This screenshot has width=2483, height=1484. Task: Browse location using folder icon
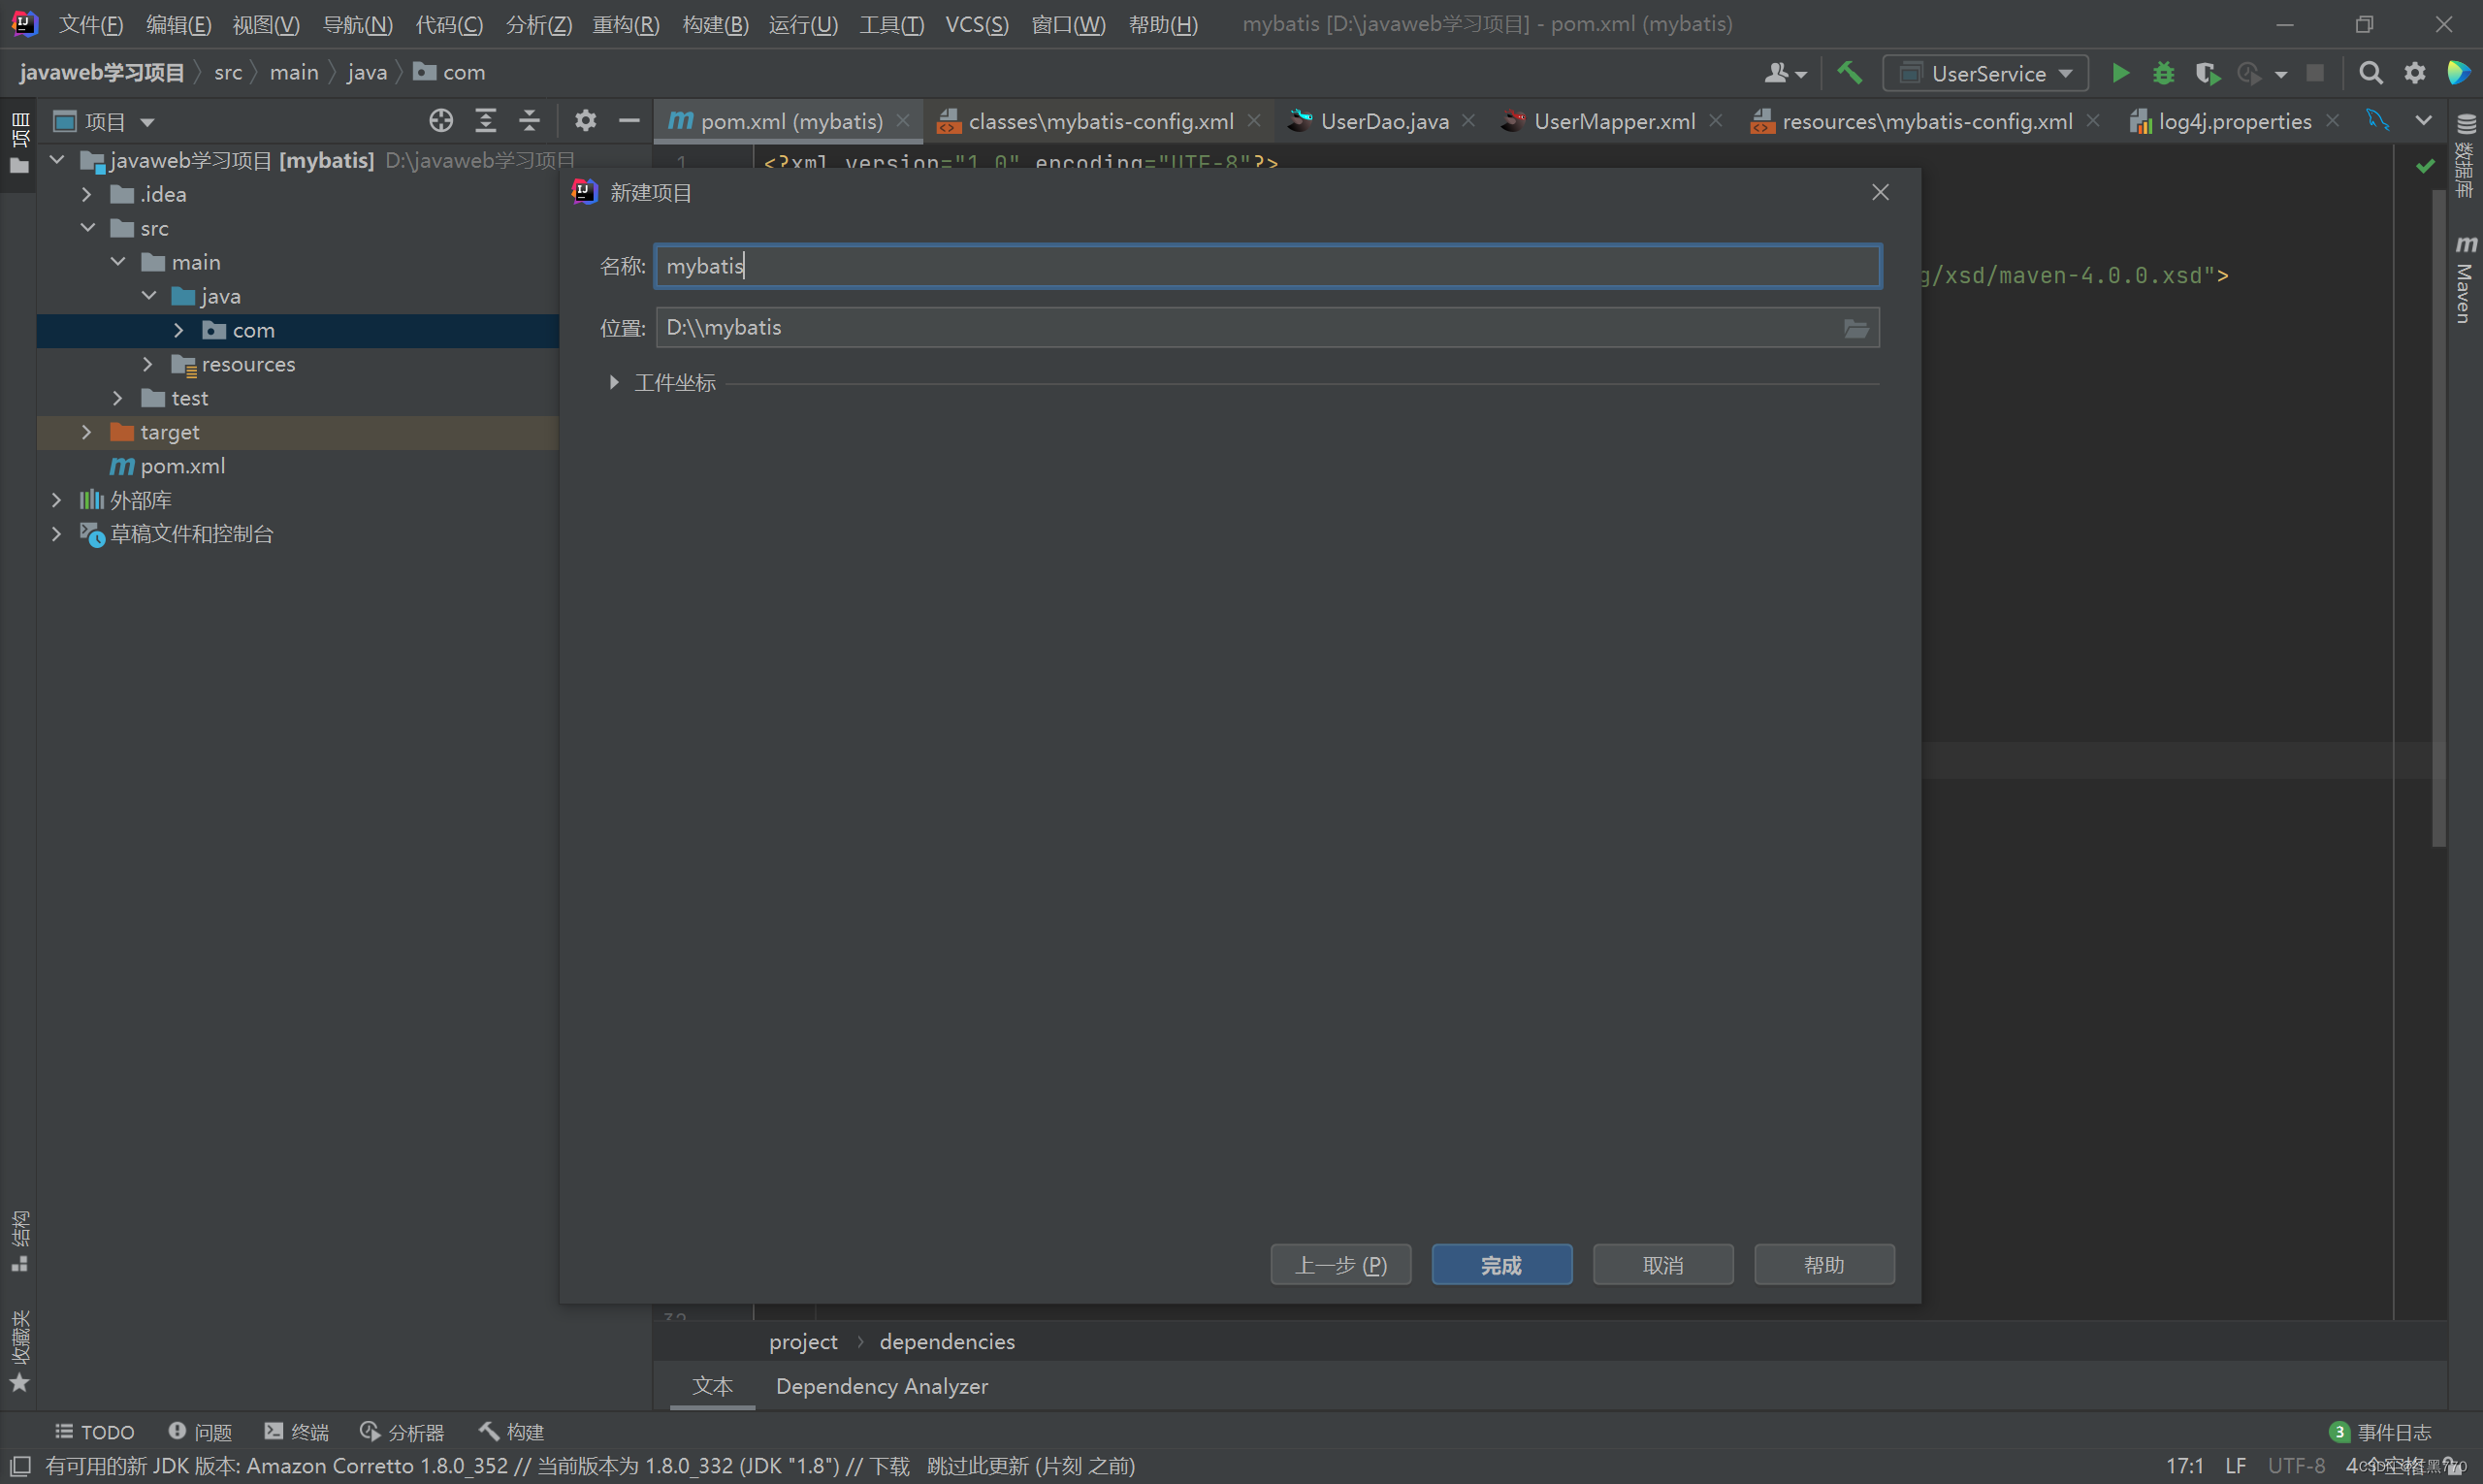click(1856, 328)
